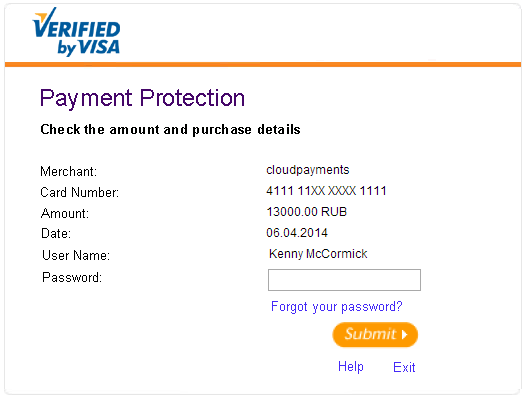The width and height of the screenshot is (526, 399).
Task: Click the Date label
Action: 56,234
